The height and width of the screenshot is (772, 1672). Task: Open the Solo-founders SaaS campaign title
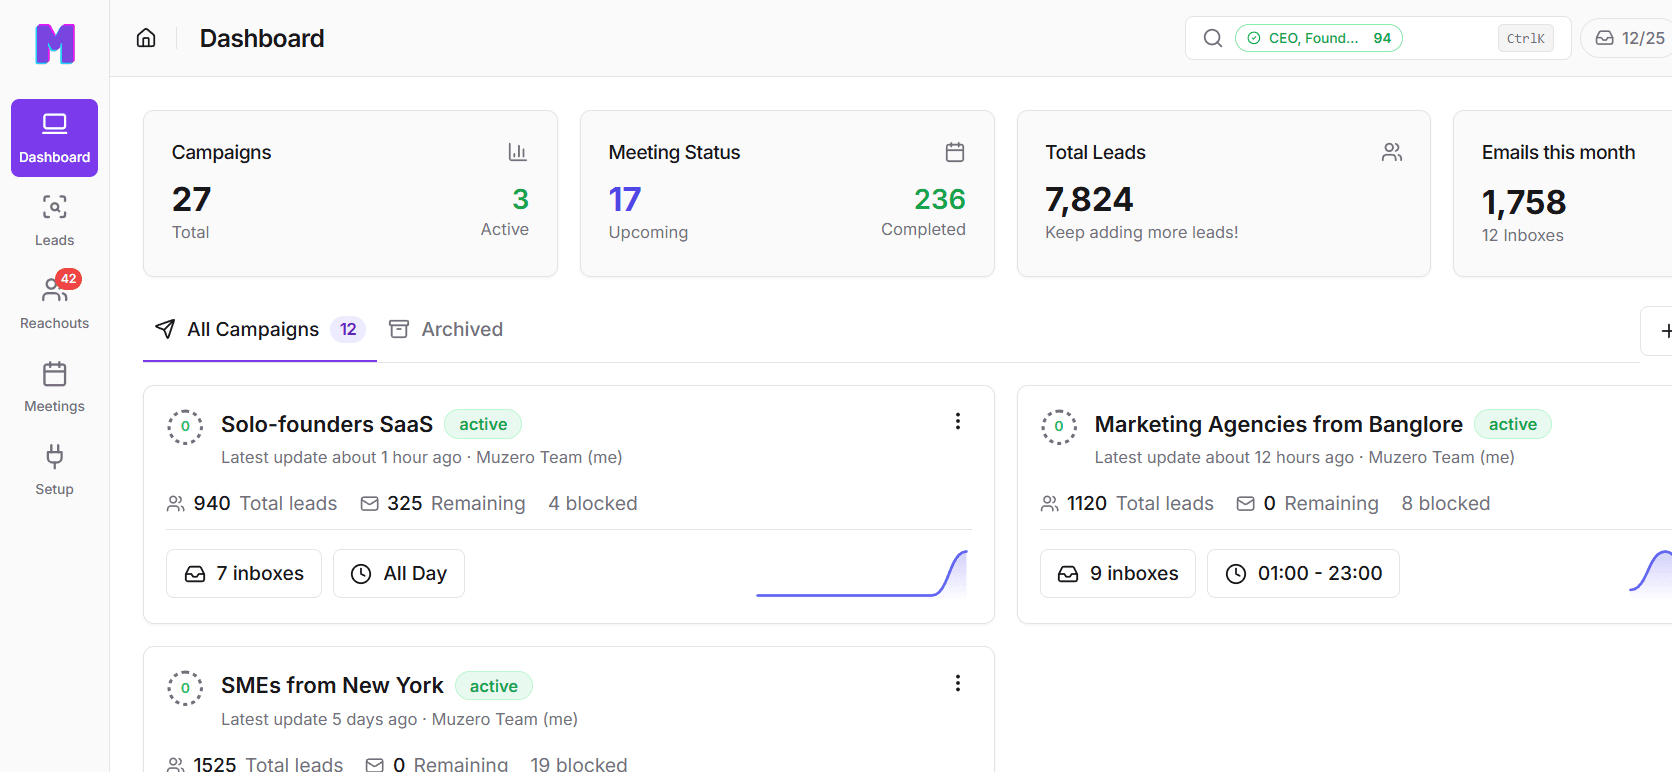(327, 425)
